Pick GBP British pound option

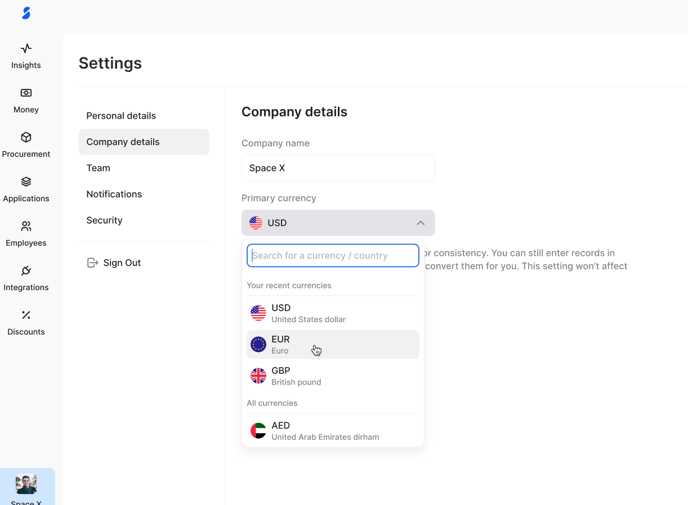tap(332, 375)
